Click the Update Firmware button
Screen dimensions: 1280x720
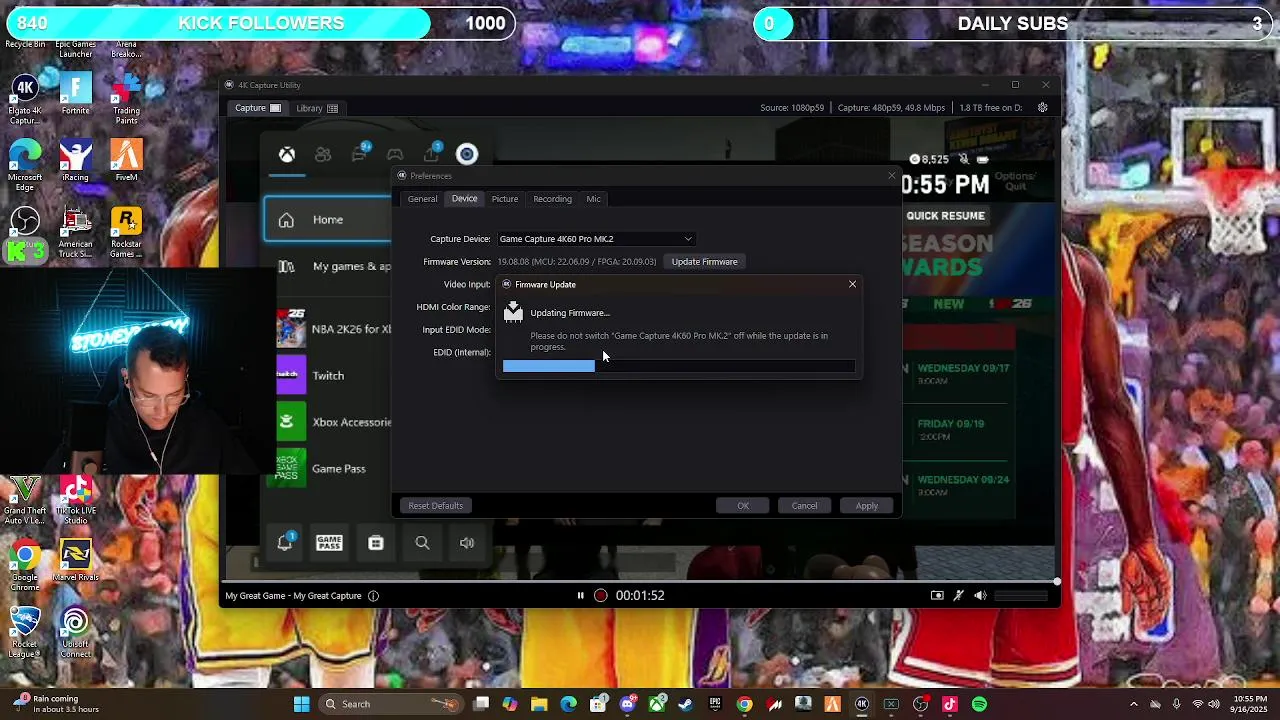pos(704,262)
